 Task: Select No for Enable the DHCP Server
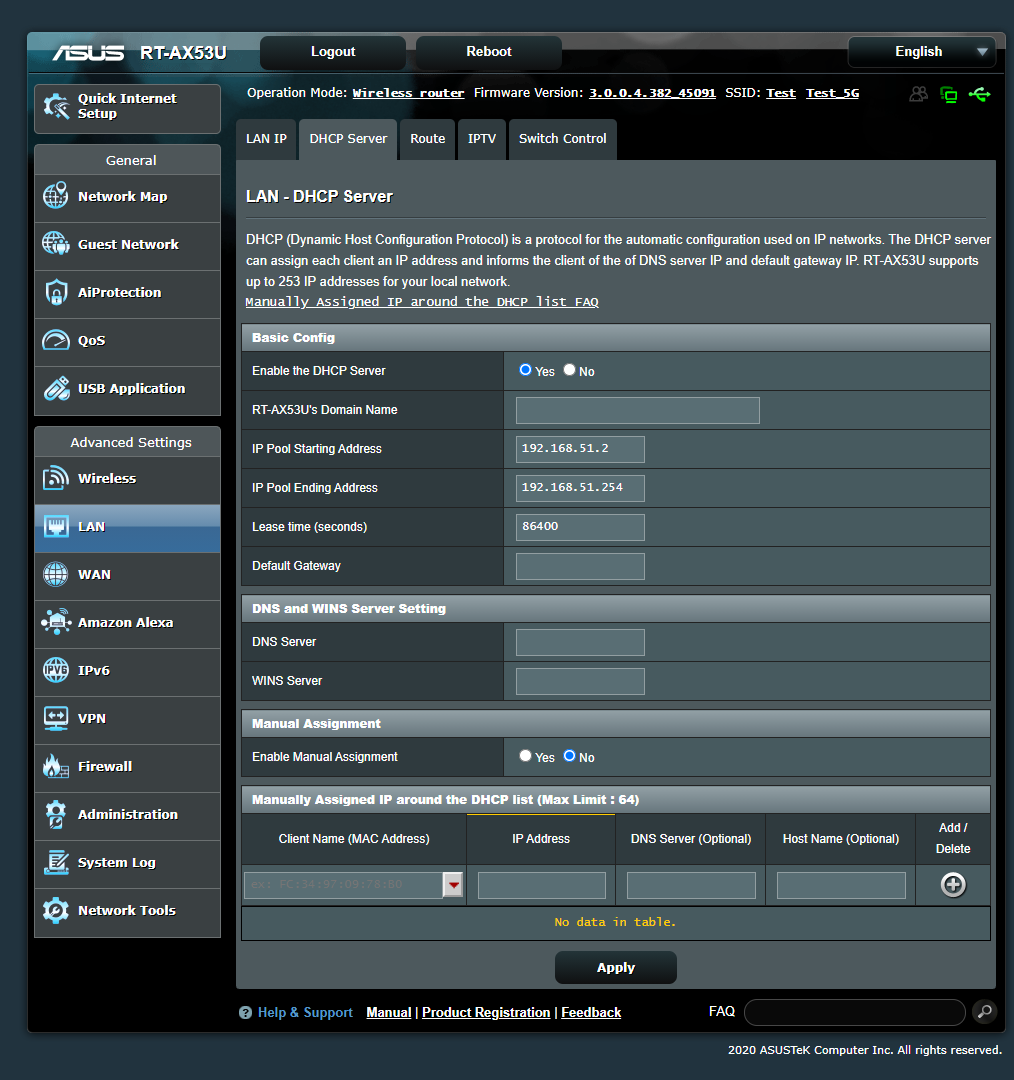(567, 369)
